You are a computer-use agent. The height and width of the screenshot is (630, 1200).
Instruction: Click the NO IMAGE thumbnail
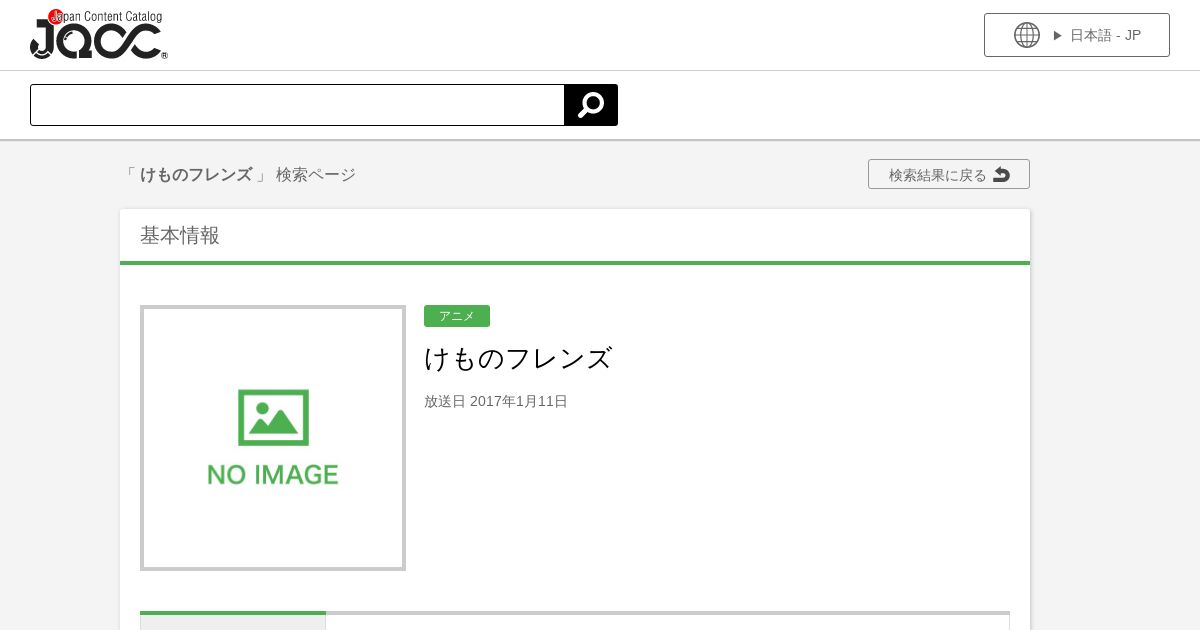[x=273, y=438]
